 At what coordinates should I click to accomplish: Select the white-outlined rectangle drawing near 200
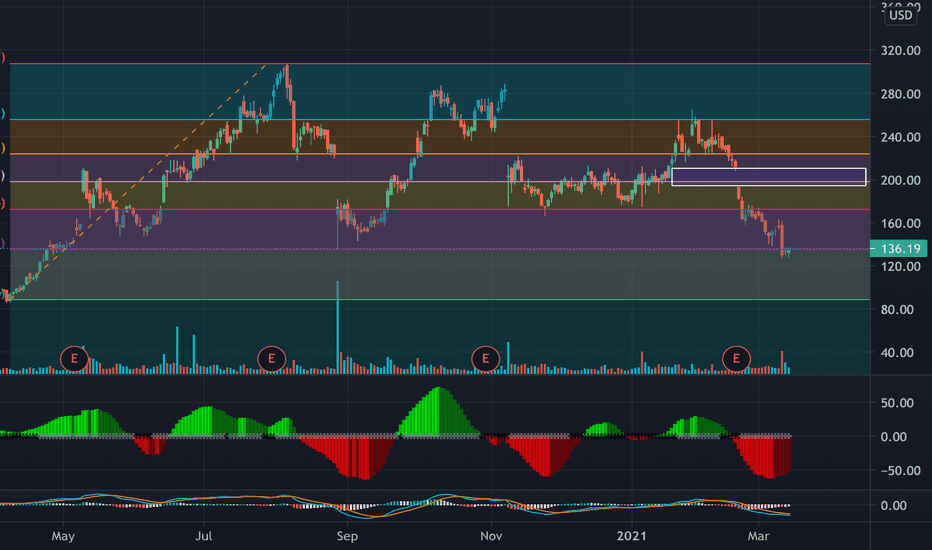(x=769, y=177)
